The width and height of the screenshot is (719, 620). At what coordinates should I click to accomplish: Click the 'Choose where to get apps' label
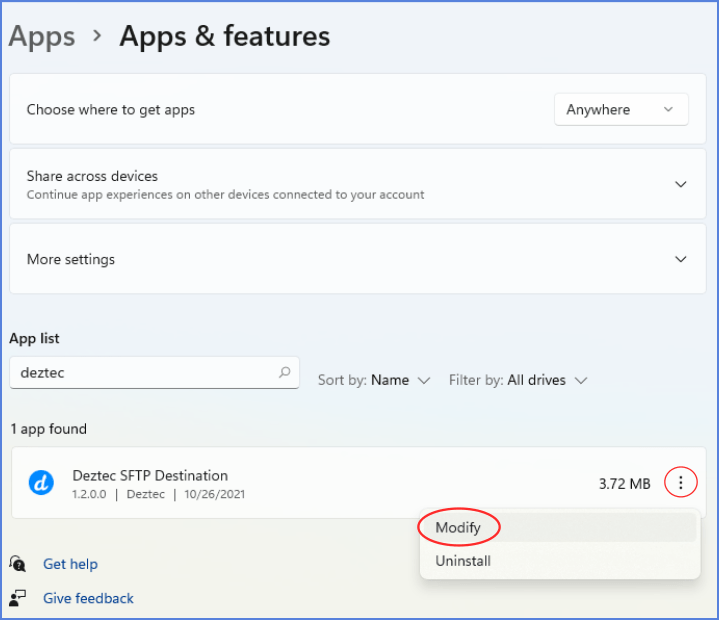[x=111, y=110]
